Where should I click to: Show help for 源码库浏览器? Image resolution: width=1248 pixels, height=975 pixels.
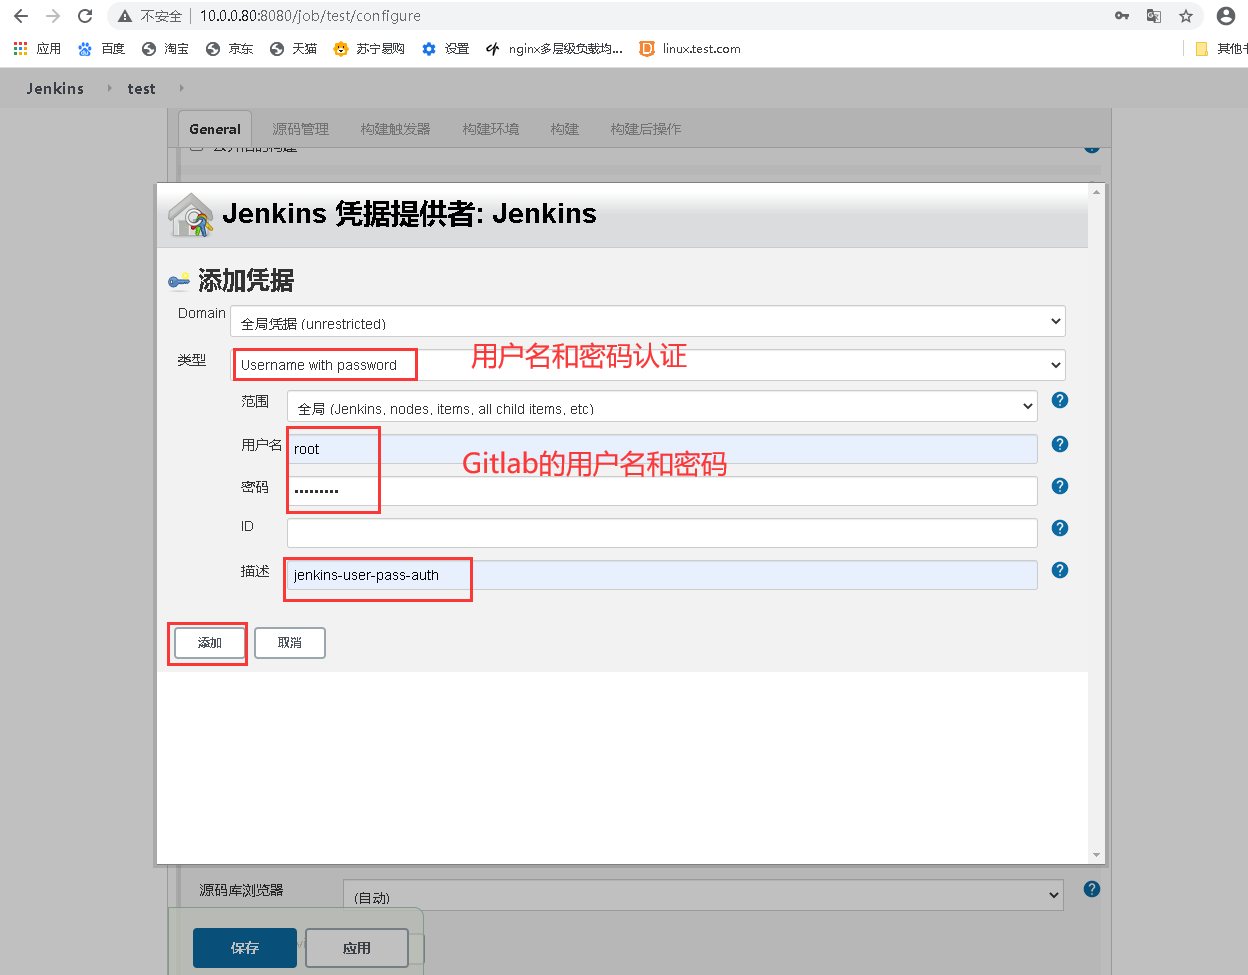coord(1092,889)
